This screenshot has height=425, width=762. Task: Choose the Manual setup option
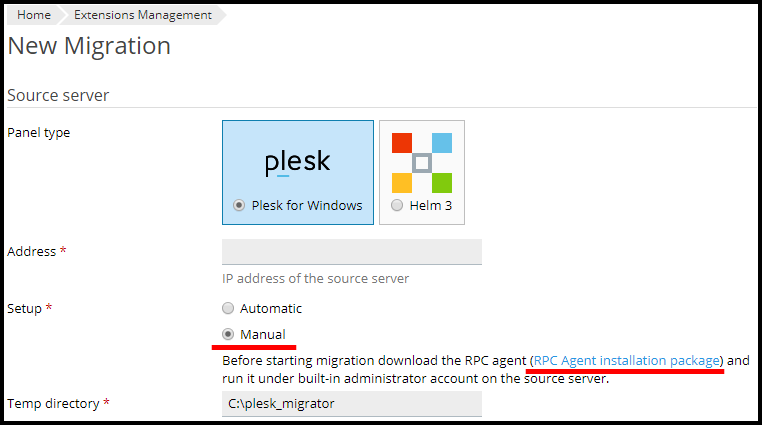pyautogui.click(x=228, y=334)
